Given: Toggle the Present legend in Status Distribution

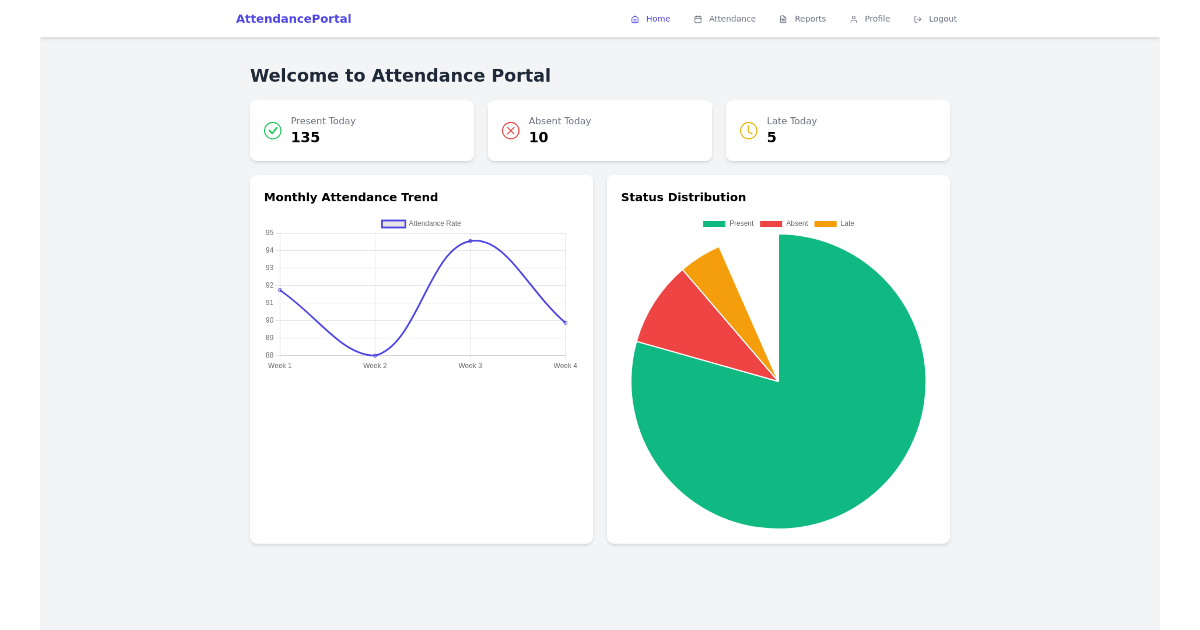Looking at the screenshot, I should (x=734, y=223).
